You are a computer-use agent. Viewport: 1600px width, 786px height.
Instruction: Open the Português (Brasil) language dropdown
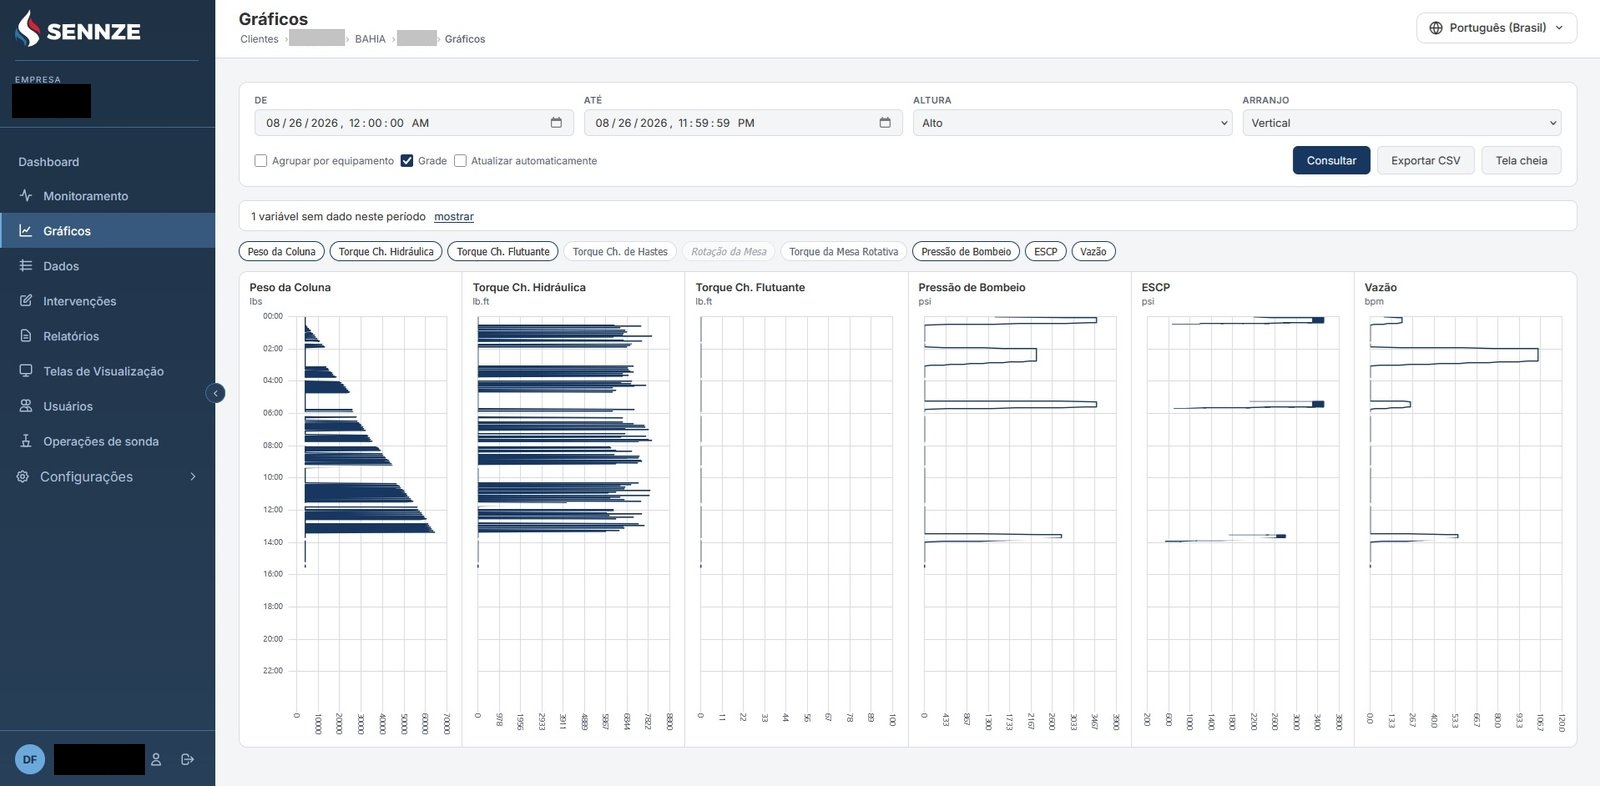pyautogui.click(x=1496, y=28)
